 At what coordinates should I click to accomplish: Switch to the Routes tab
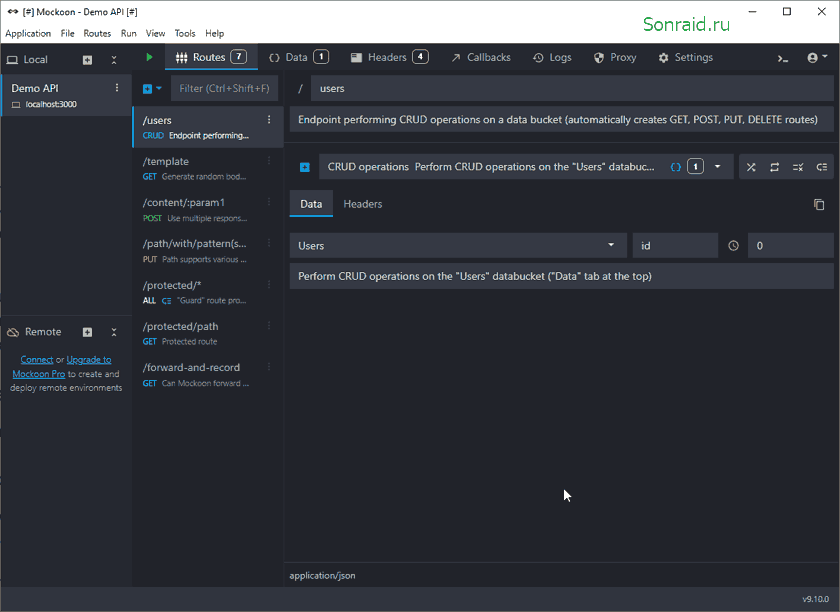pyautogui.click(x=211, y=57)
